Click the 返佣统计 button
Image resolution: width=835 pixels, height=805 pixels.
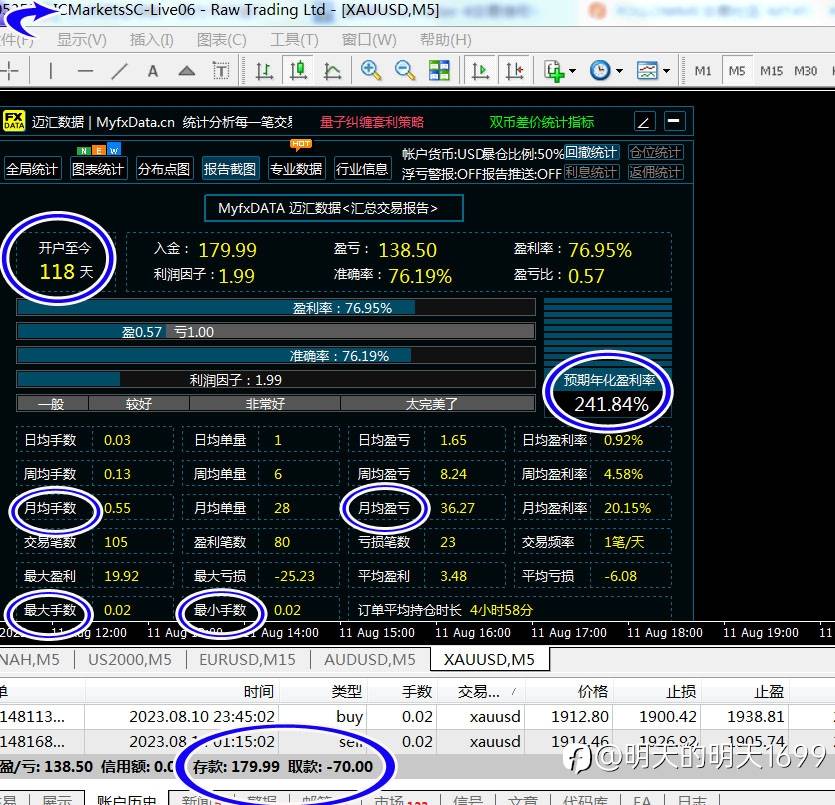tap(656, 172)
